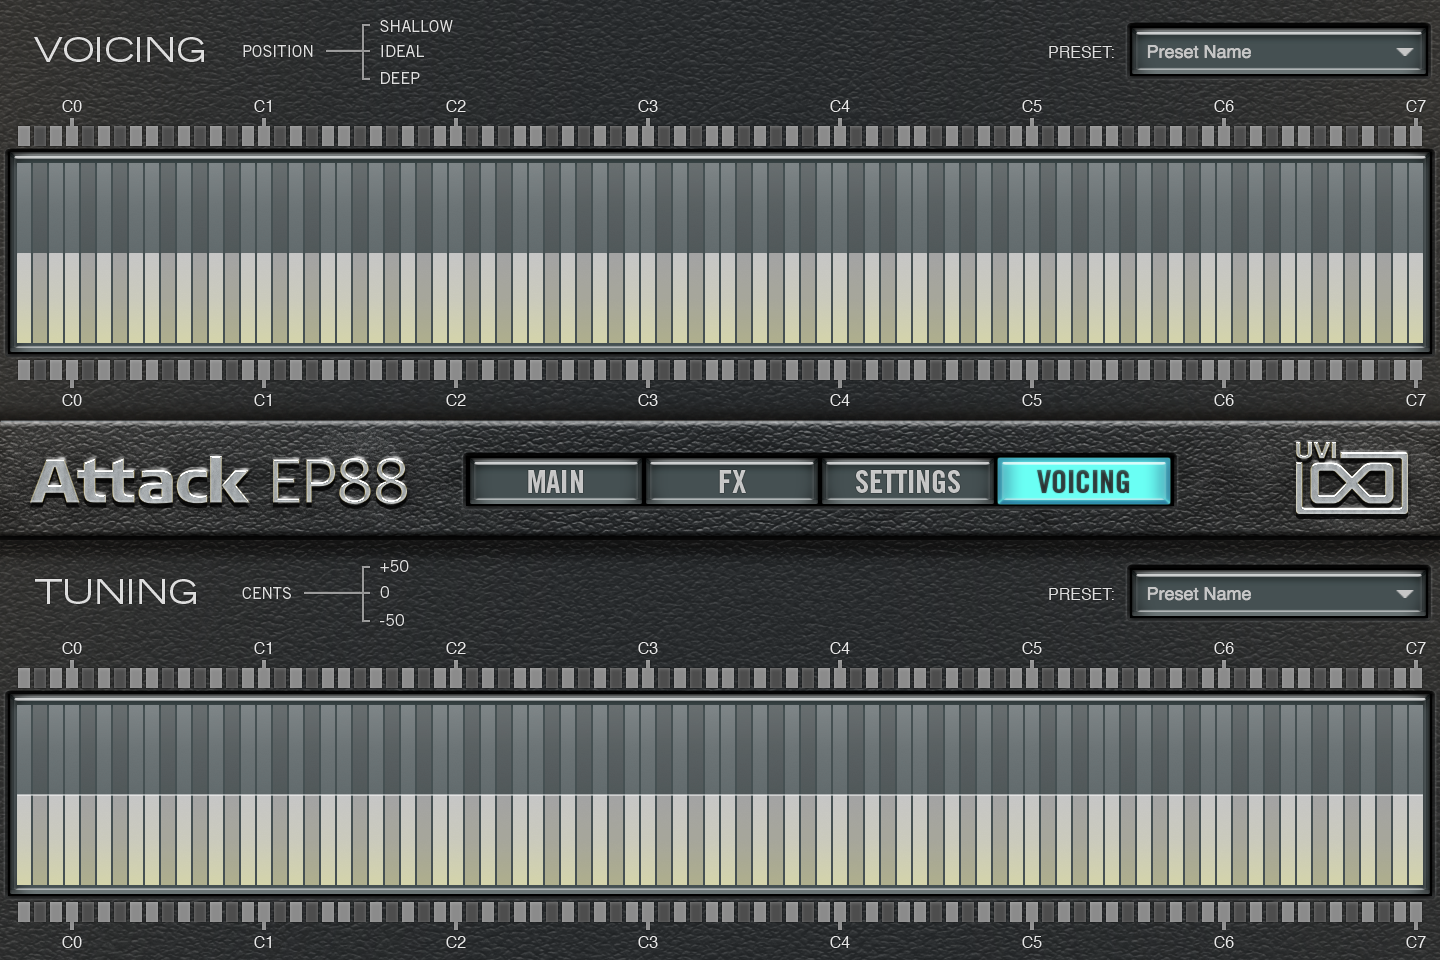Image resolution: width=1440 pixels, height=960 pixels.
Task: Click the Attack EP88 title
Action: pos(220,481)
